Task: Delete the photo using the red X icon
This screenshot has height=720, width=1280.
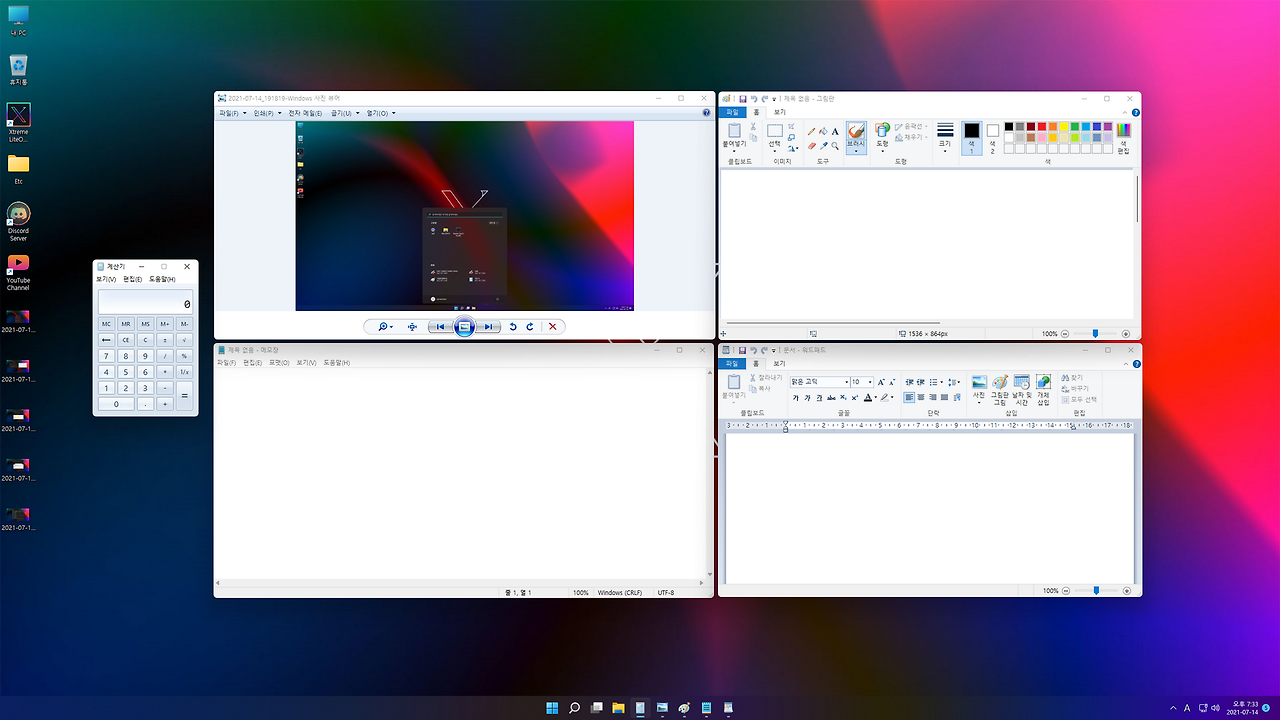Action: pos(553,326)
